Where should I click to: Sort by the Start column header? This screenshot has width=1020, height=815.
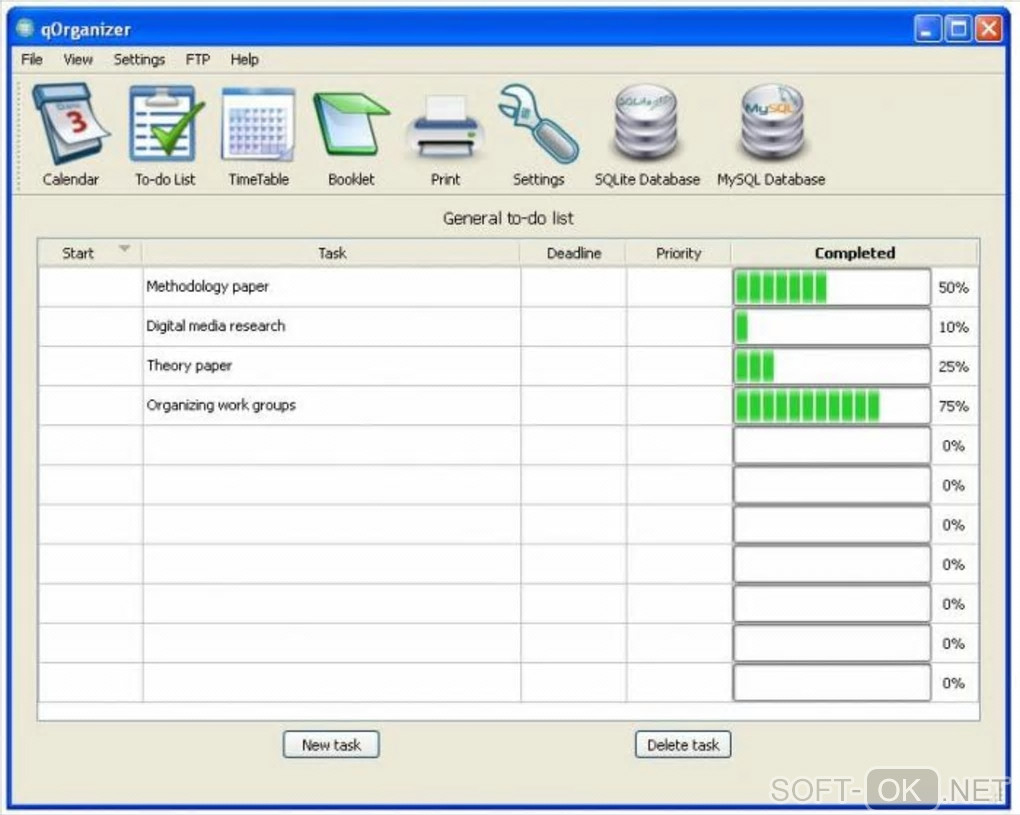[90, 253]
